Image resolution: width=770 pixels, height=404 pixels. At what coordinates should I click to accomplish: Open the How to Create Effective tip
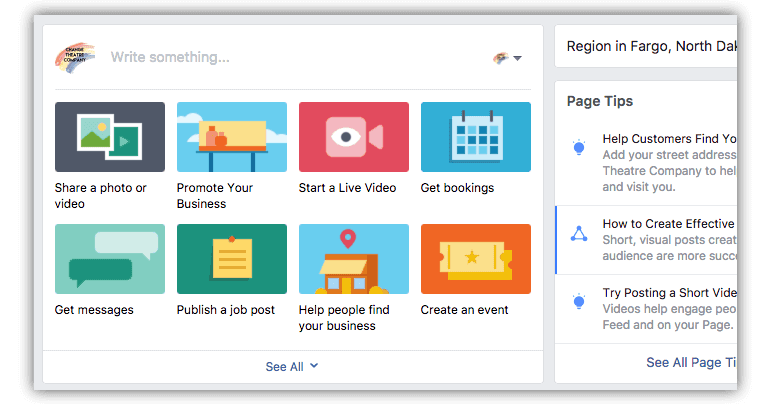(668, 224)
